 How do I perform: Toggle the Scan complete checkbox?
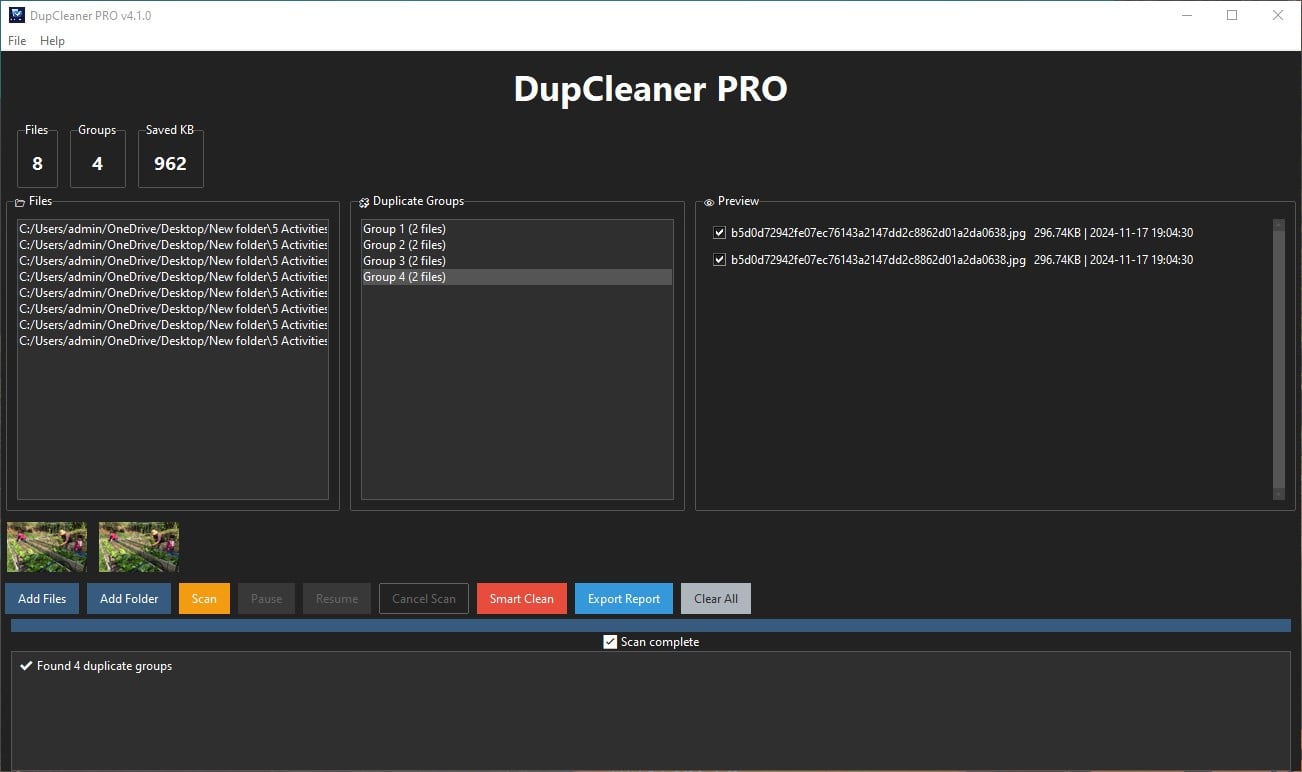(x=609, y=641)
